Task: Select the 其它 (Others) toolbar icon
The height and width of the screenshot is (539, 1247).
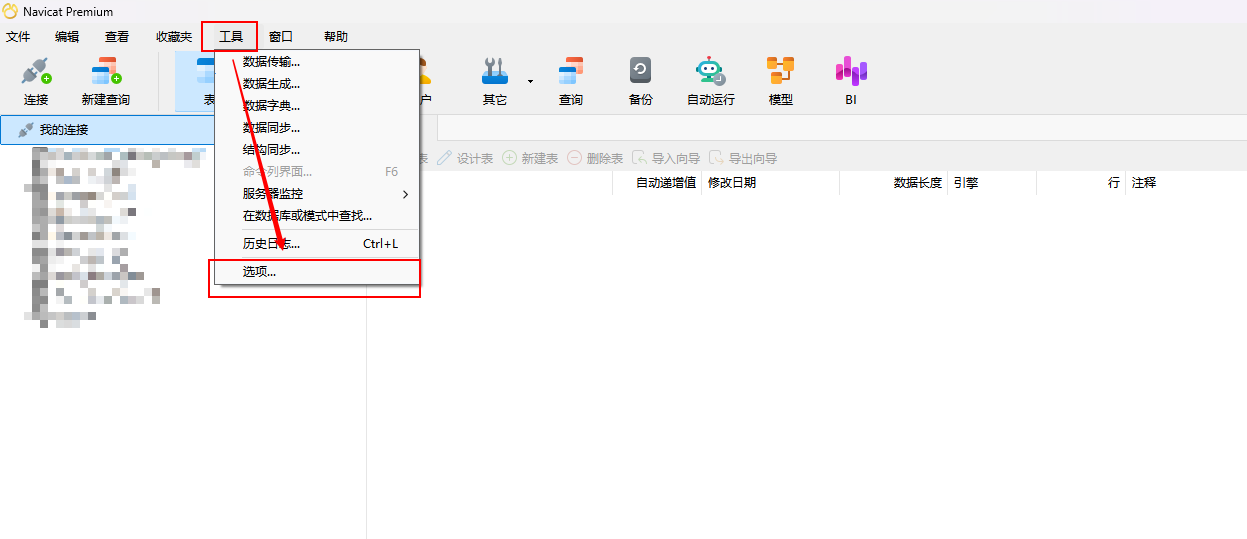Action: click(x=495, y=80)
